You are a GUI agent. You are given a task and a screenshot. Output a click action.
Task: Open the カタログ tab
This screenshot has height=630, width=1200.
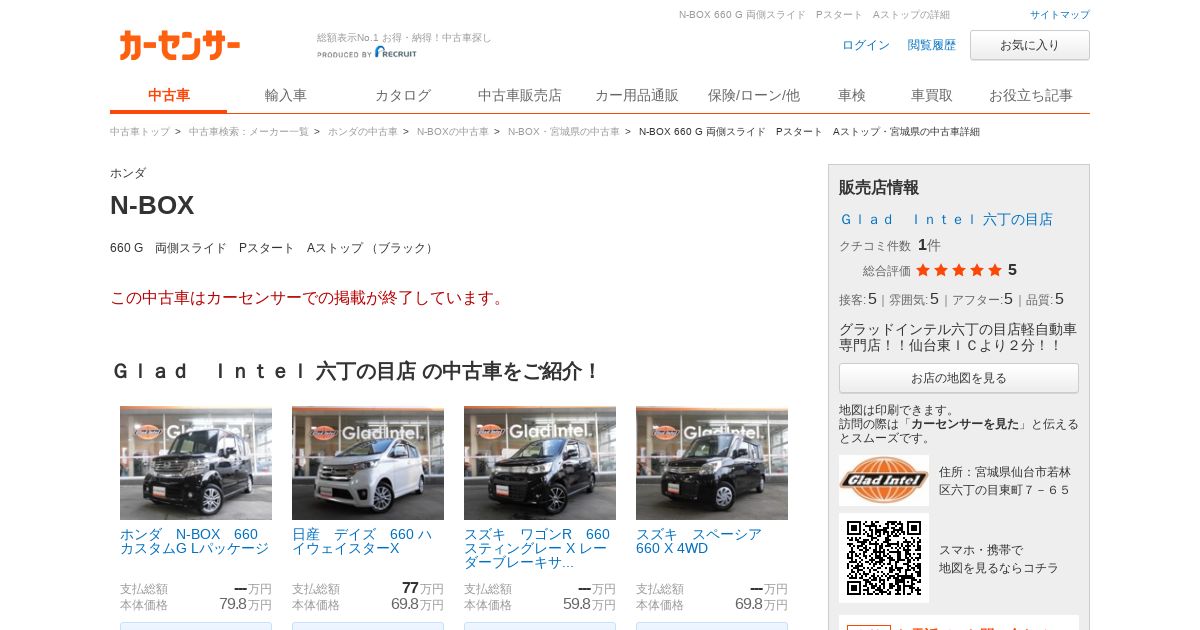point(403,96)
